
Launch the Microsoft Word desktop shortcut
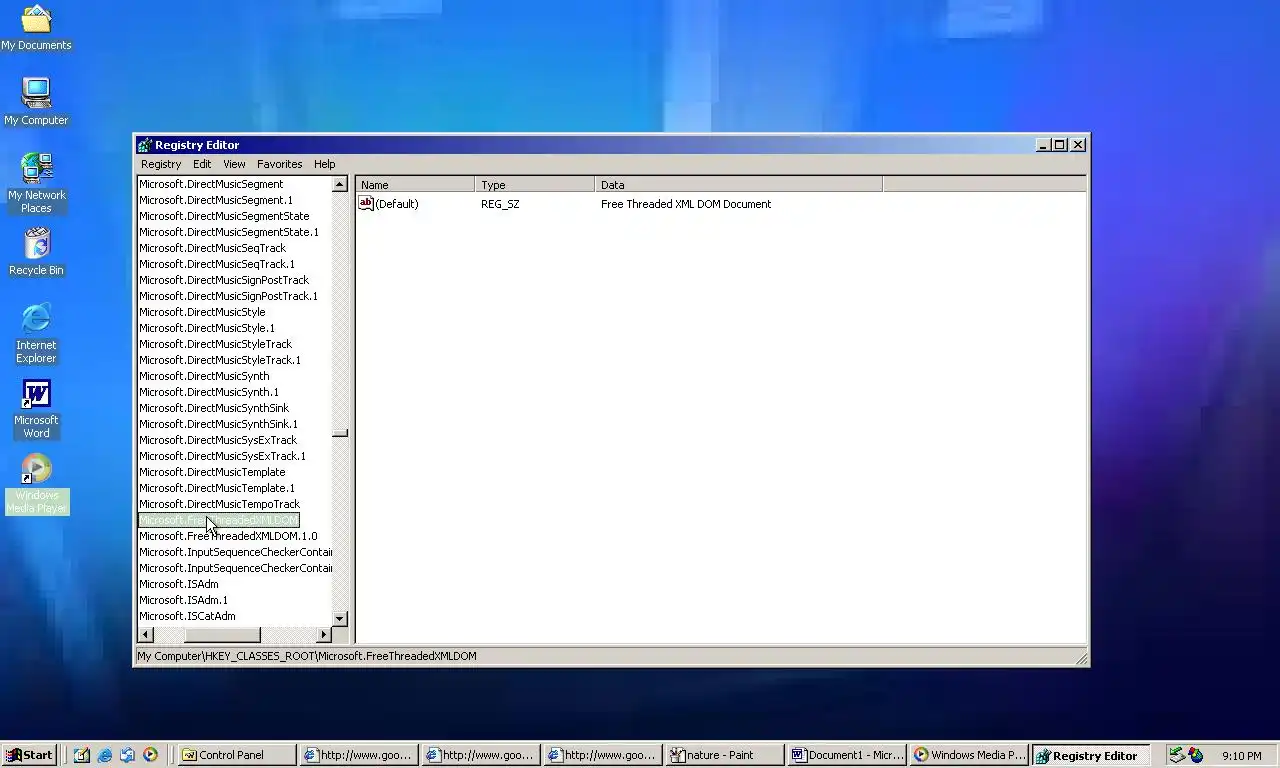coord(36,408)
